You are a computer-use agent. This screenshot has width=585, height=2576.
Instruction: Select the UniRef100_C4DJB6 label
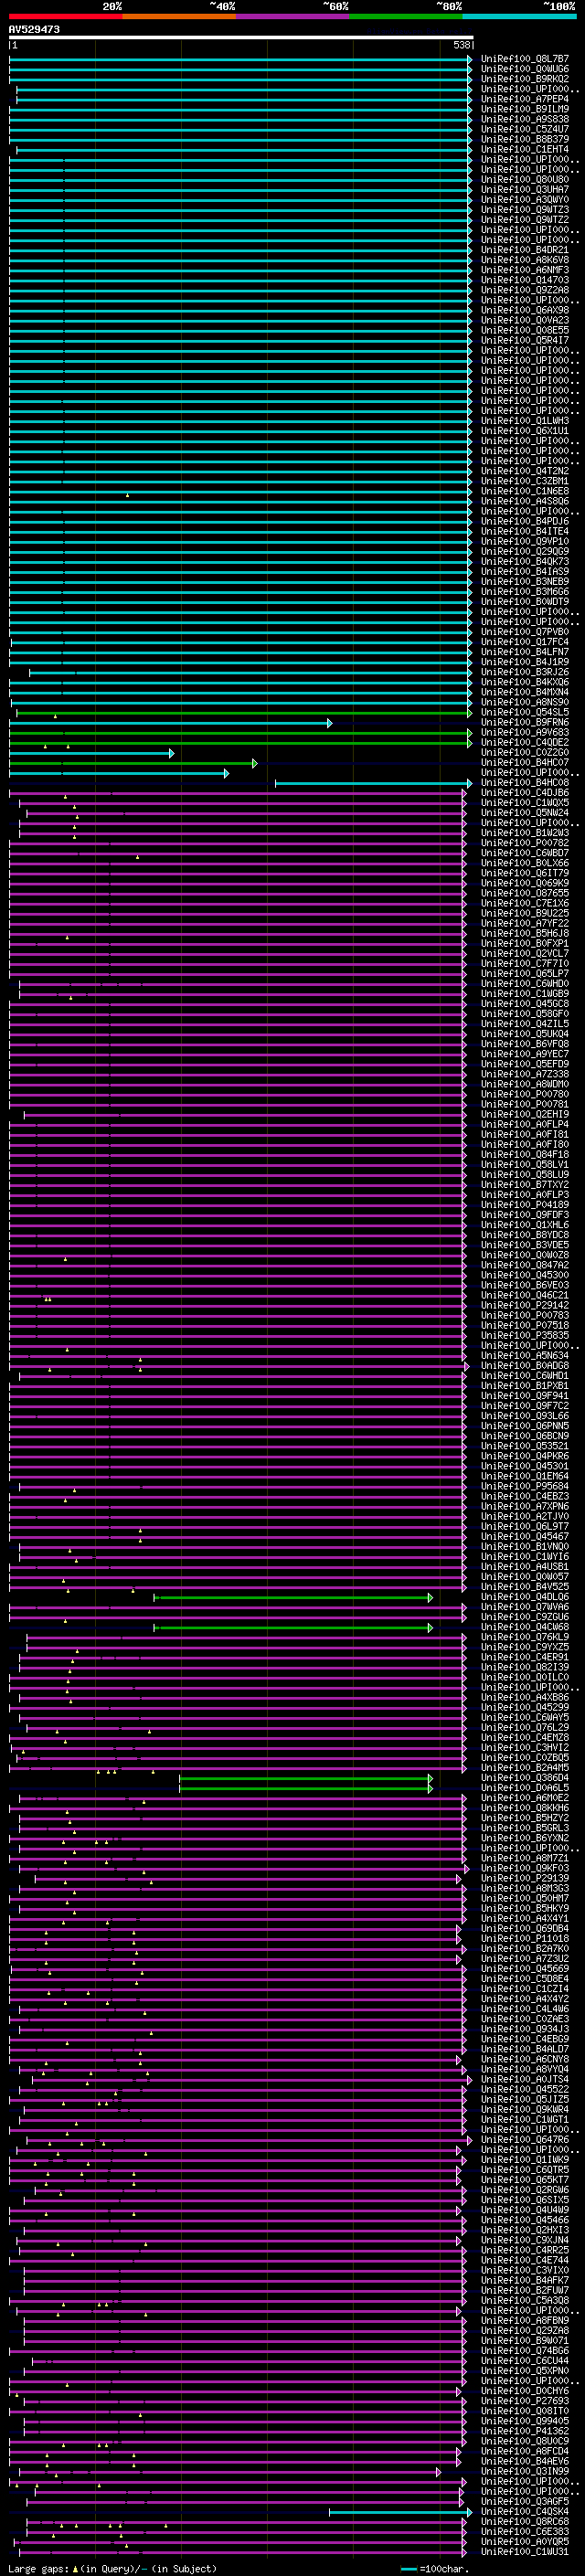[x=525, y=793]
